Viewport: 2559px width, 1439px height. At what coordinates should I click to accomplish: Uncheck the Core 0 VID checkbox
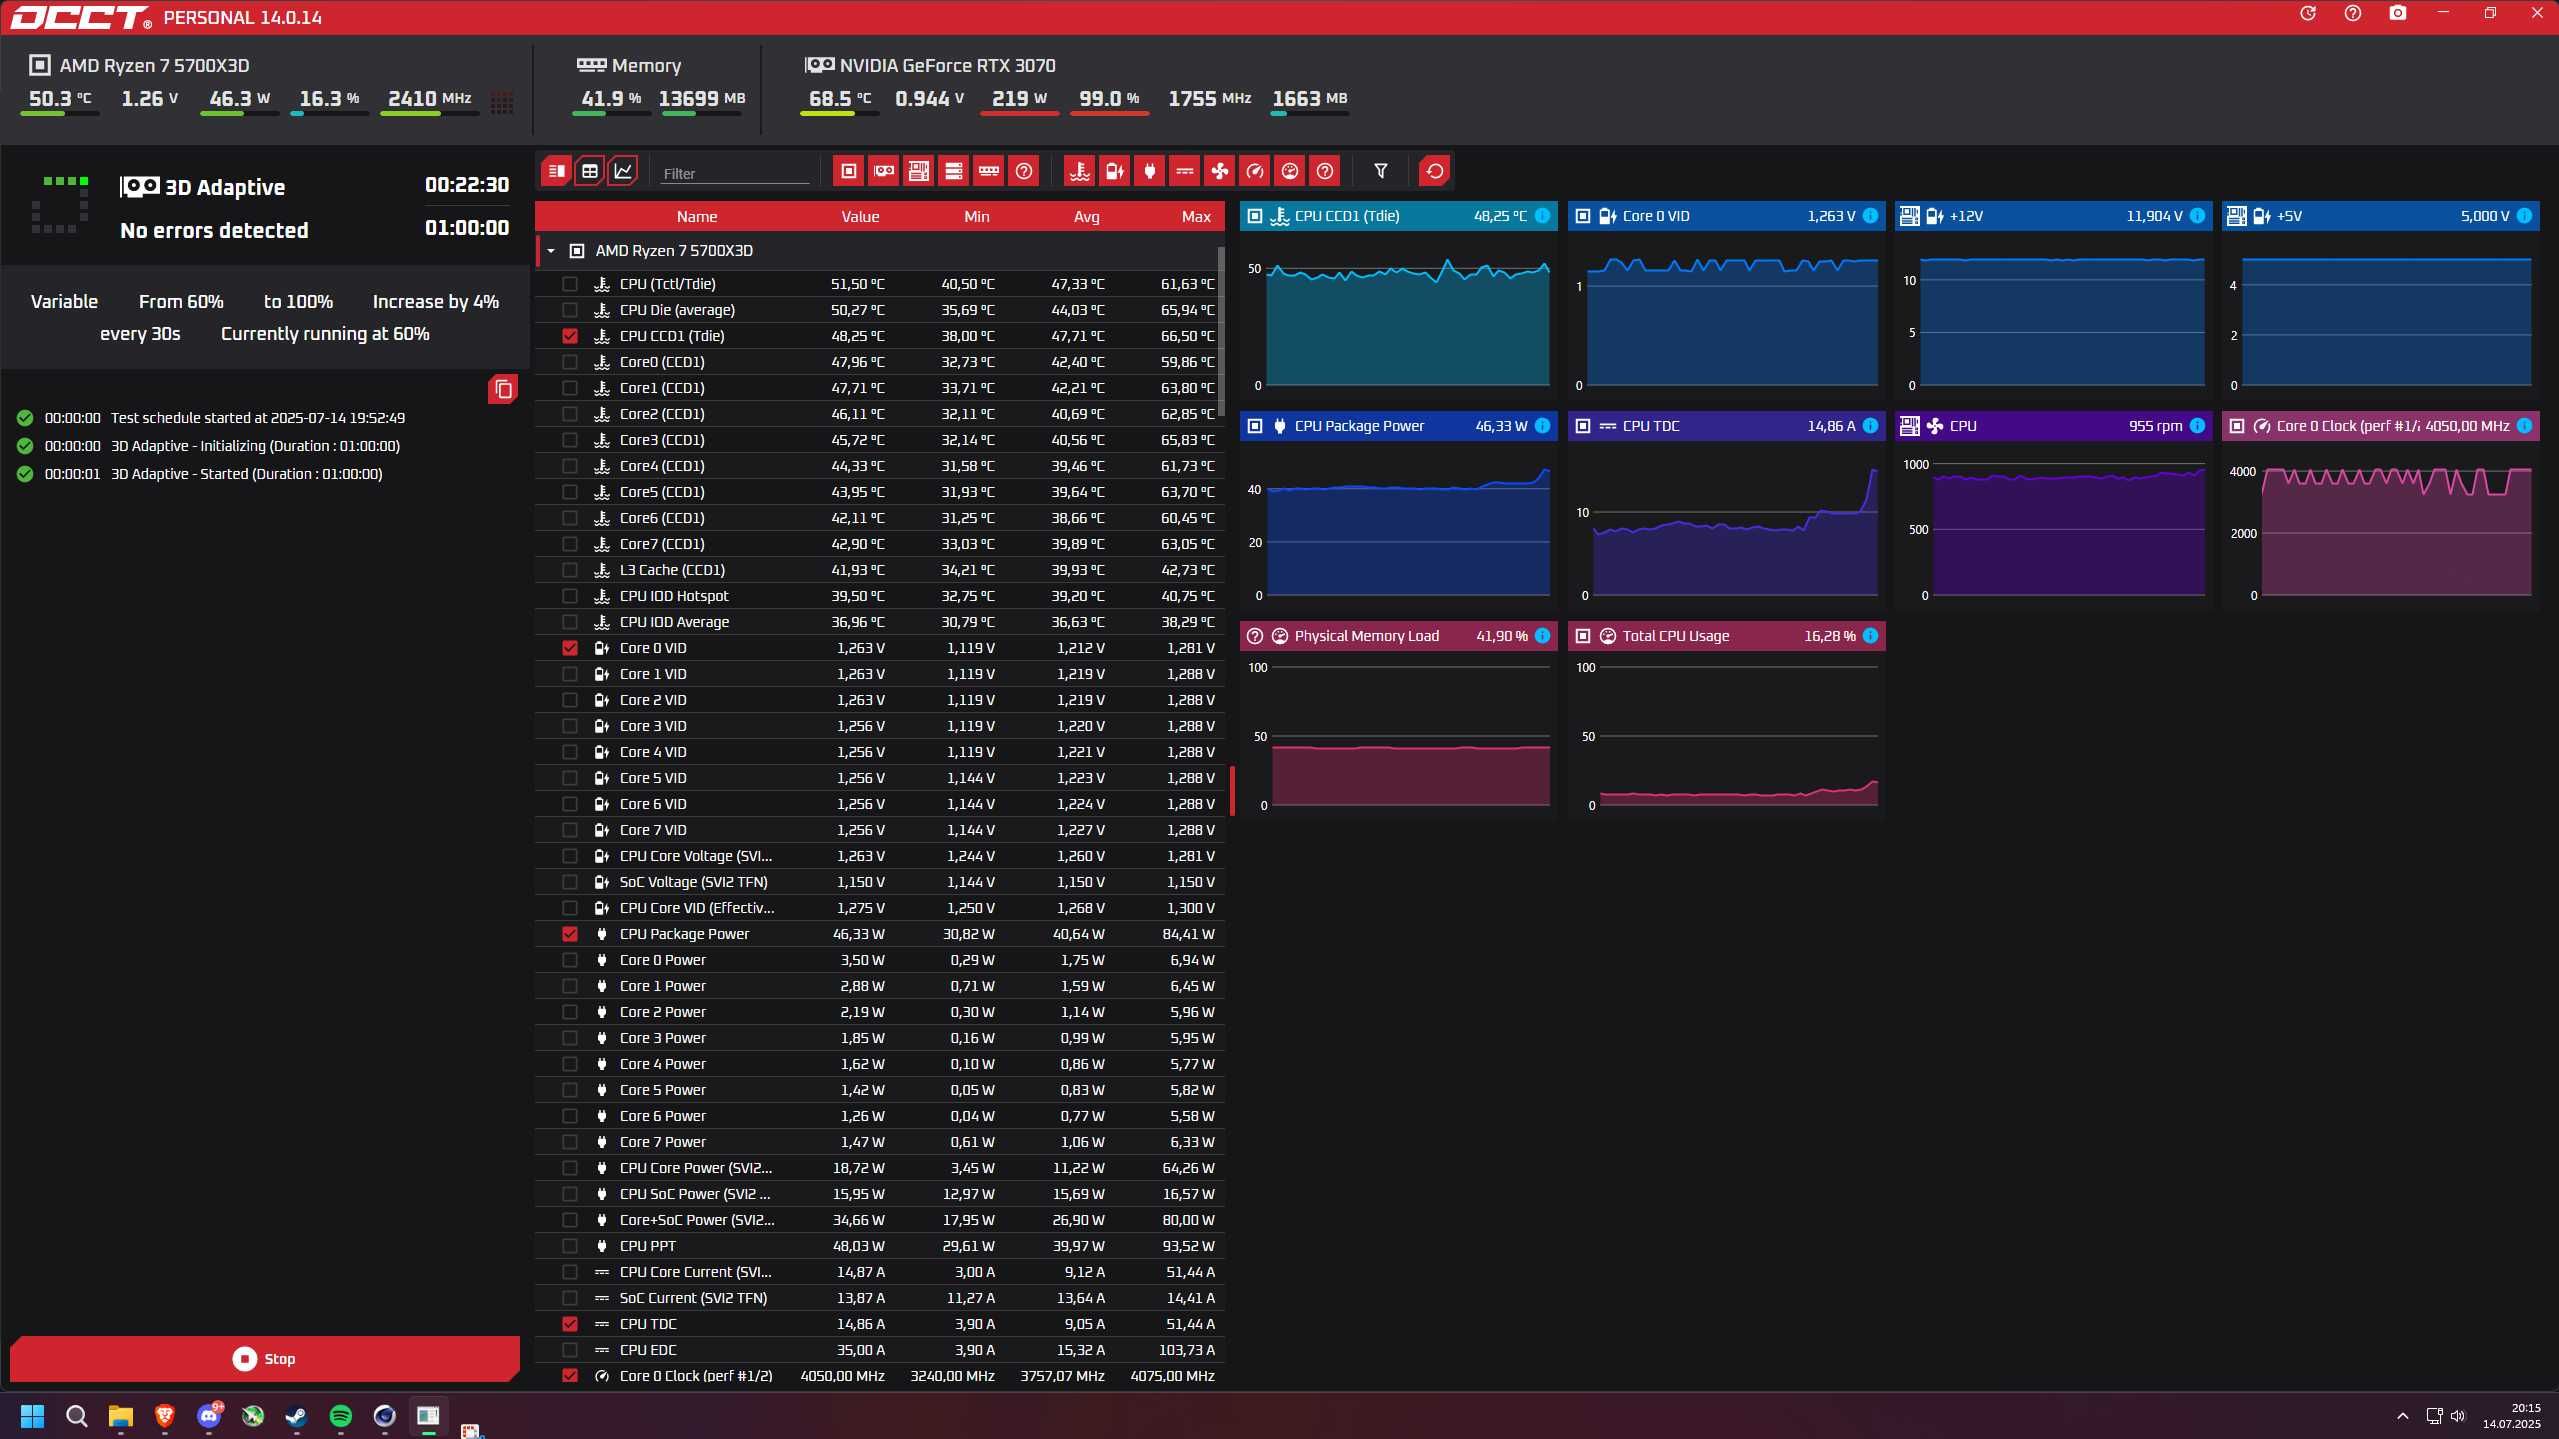[570, 648]
